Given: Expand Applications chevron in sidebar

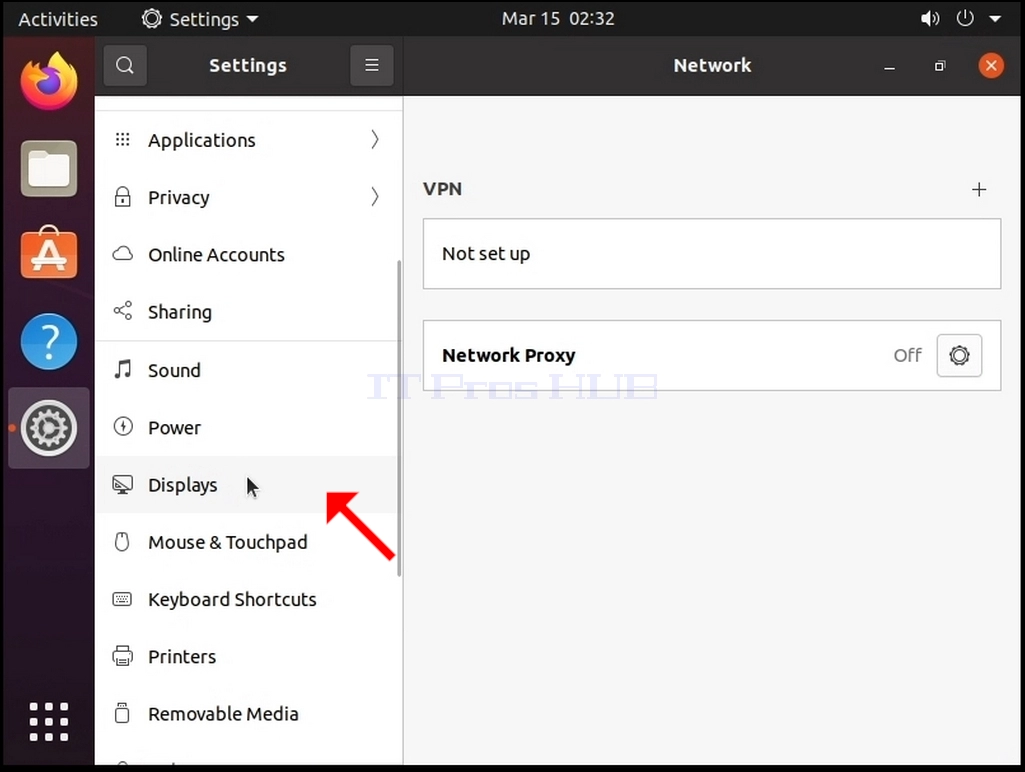Looking at the screenshot, I should tap(375, 139).
